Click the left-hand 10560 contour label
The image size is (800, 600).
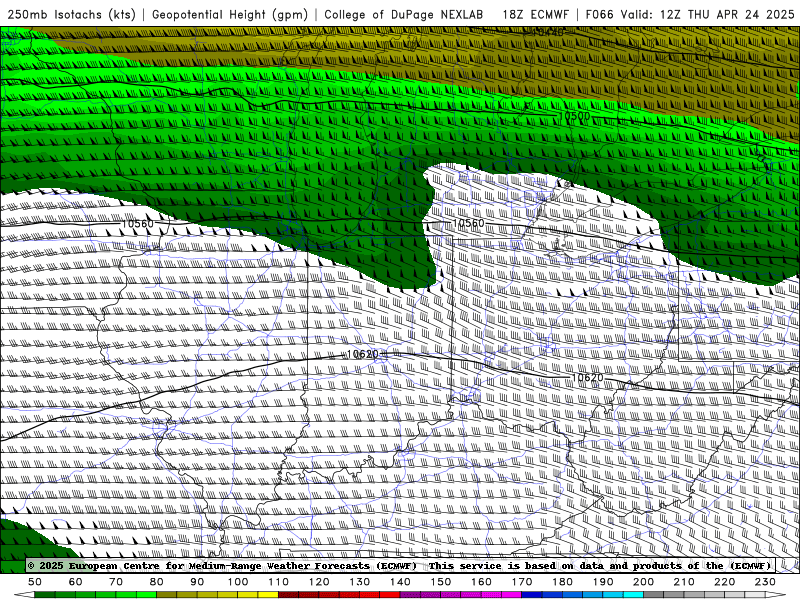[137, 223]
